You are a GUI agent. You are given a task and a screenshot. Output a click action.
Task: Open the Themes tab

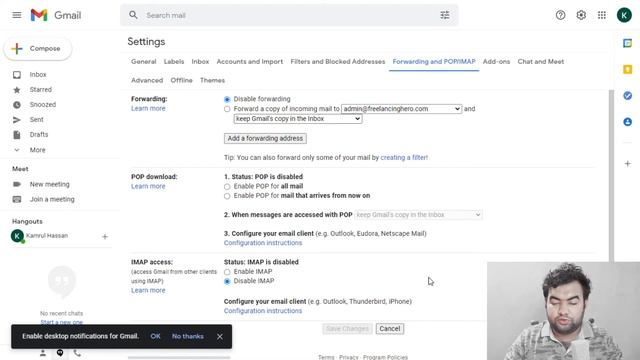coord(212,80)
